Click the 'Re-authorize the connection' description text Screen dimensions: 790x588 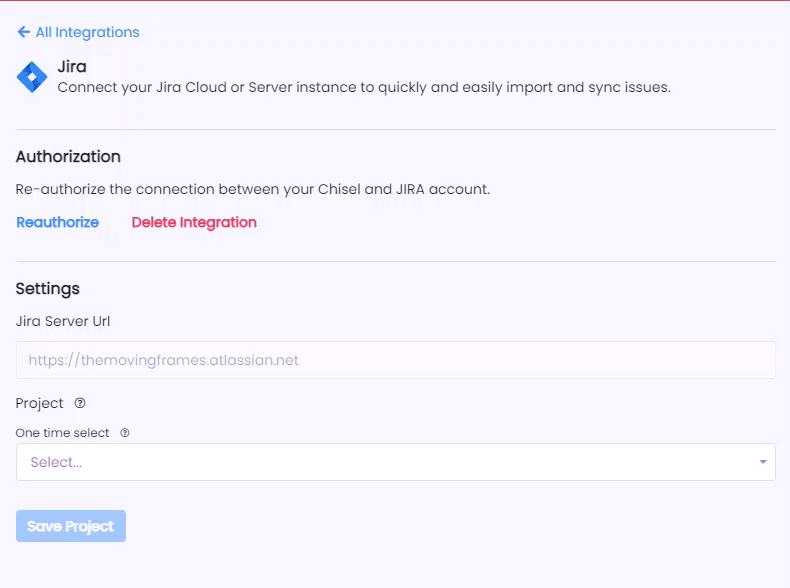pyautogui.click(x=252, y=189)
